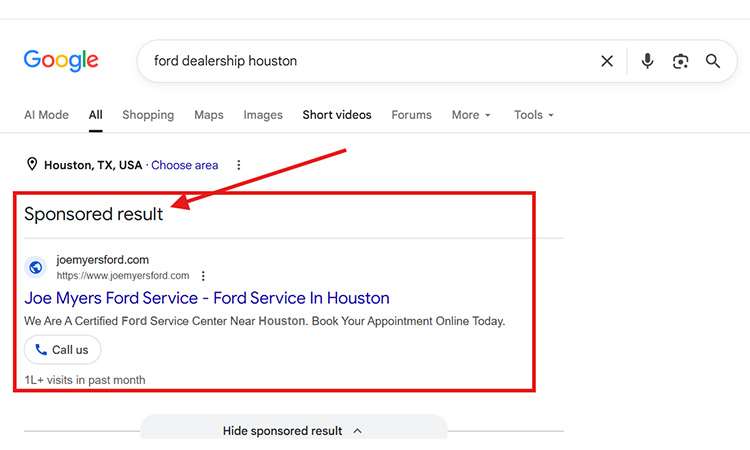
Task: Open Google Lens image search icon
Action: 680,61
